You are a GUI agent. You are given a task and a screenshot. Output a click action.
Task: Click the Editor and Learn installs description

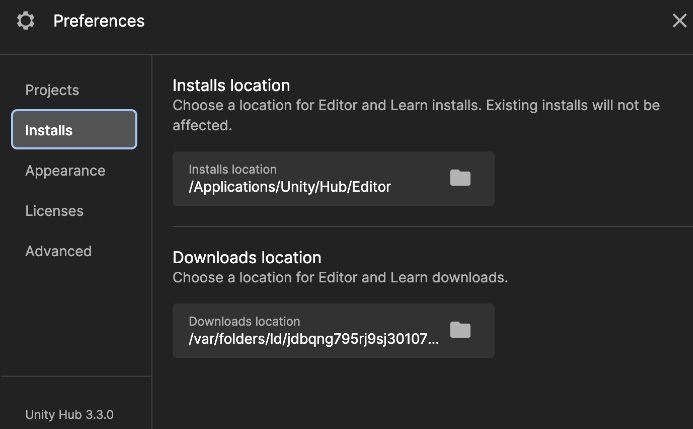(x=416, y=115)
